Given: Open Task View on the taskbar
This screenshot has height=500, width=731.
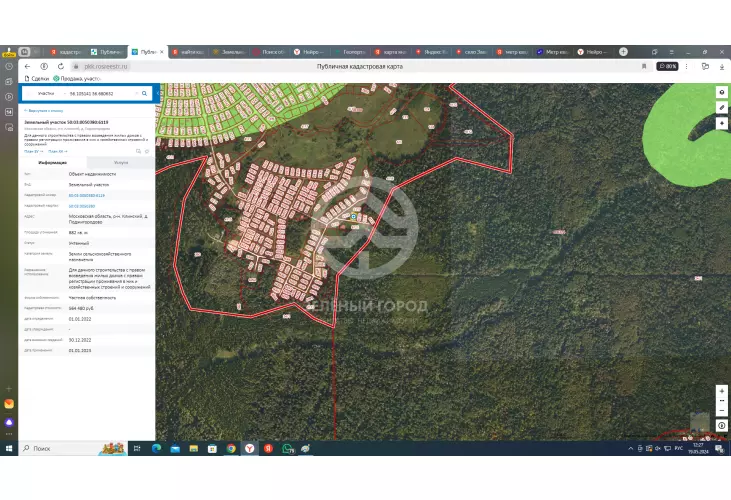Looking at the screenshot, I should pos(137,448).
